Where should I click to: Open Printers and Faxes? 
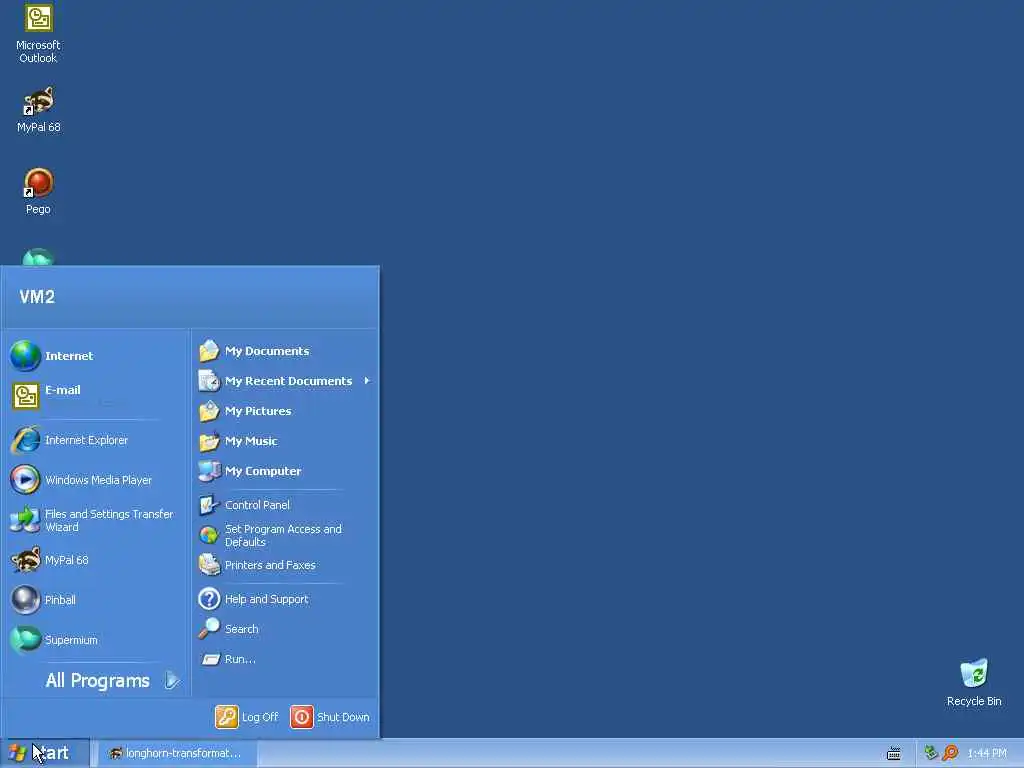(285, 565)
